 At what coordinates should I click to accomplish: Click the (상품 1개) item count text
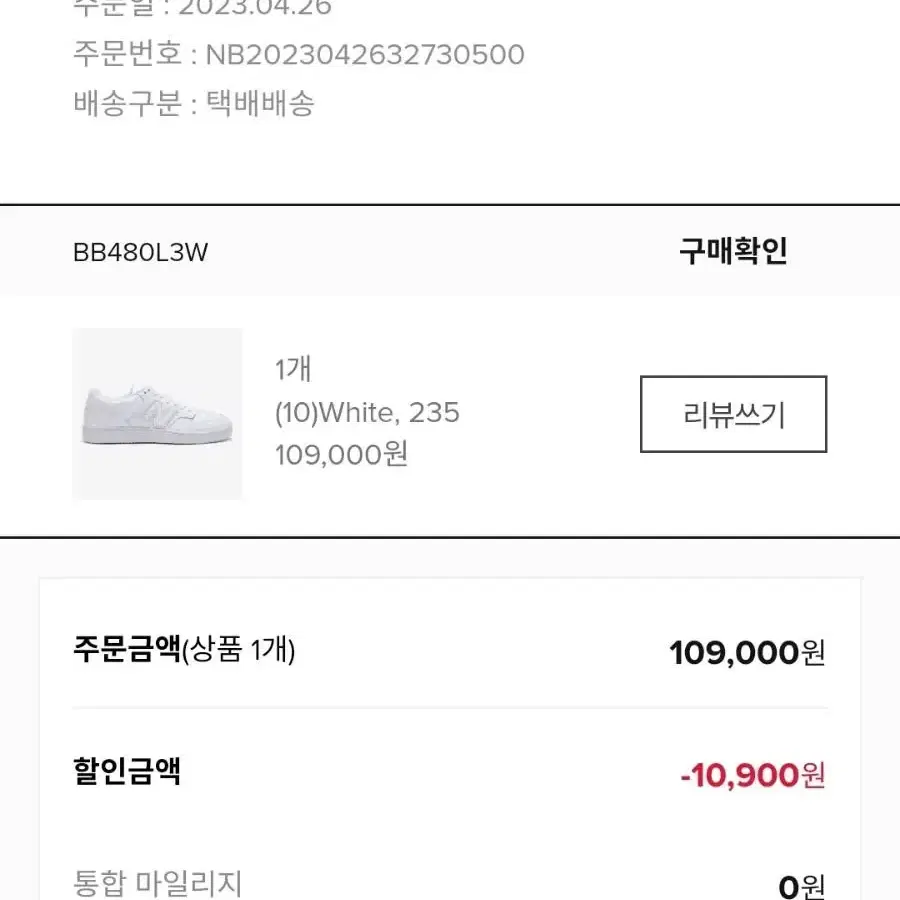pyautogui.click(x=238, y=650)
